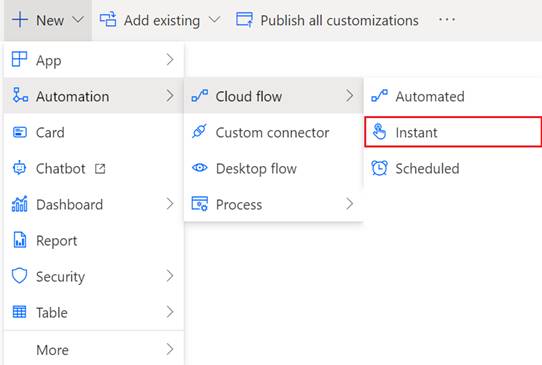The image size is (542, 365).
Task: Open the three-dot overflow menu
Action: (x=447, y=20)
